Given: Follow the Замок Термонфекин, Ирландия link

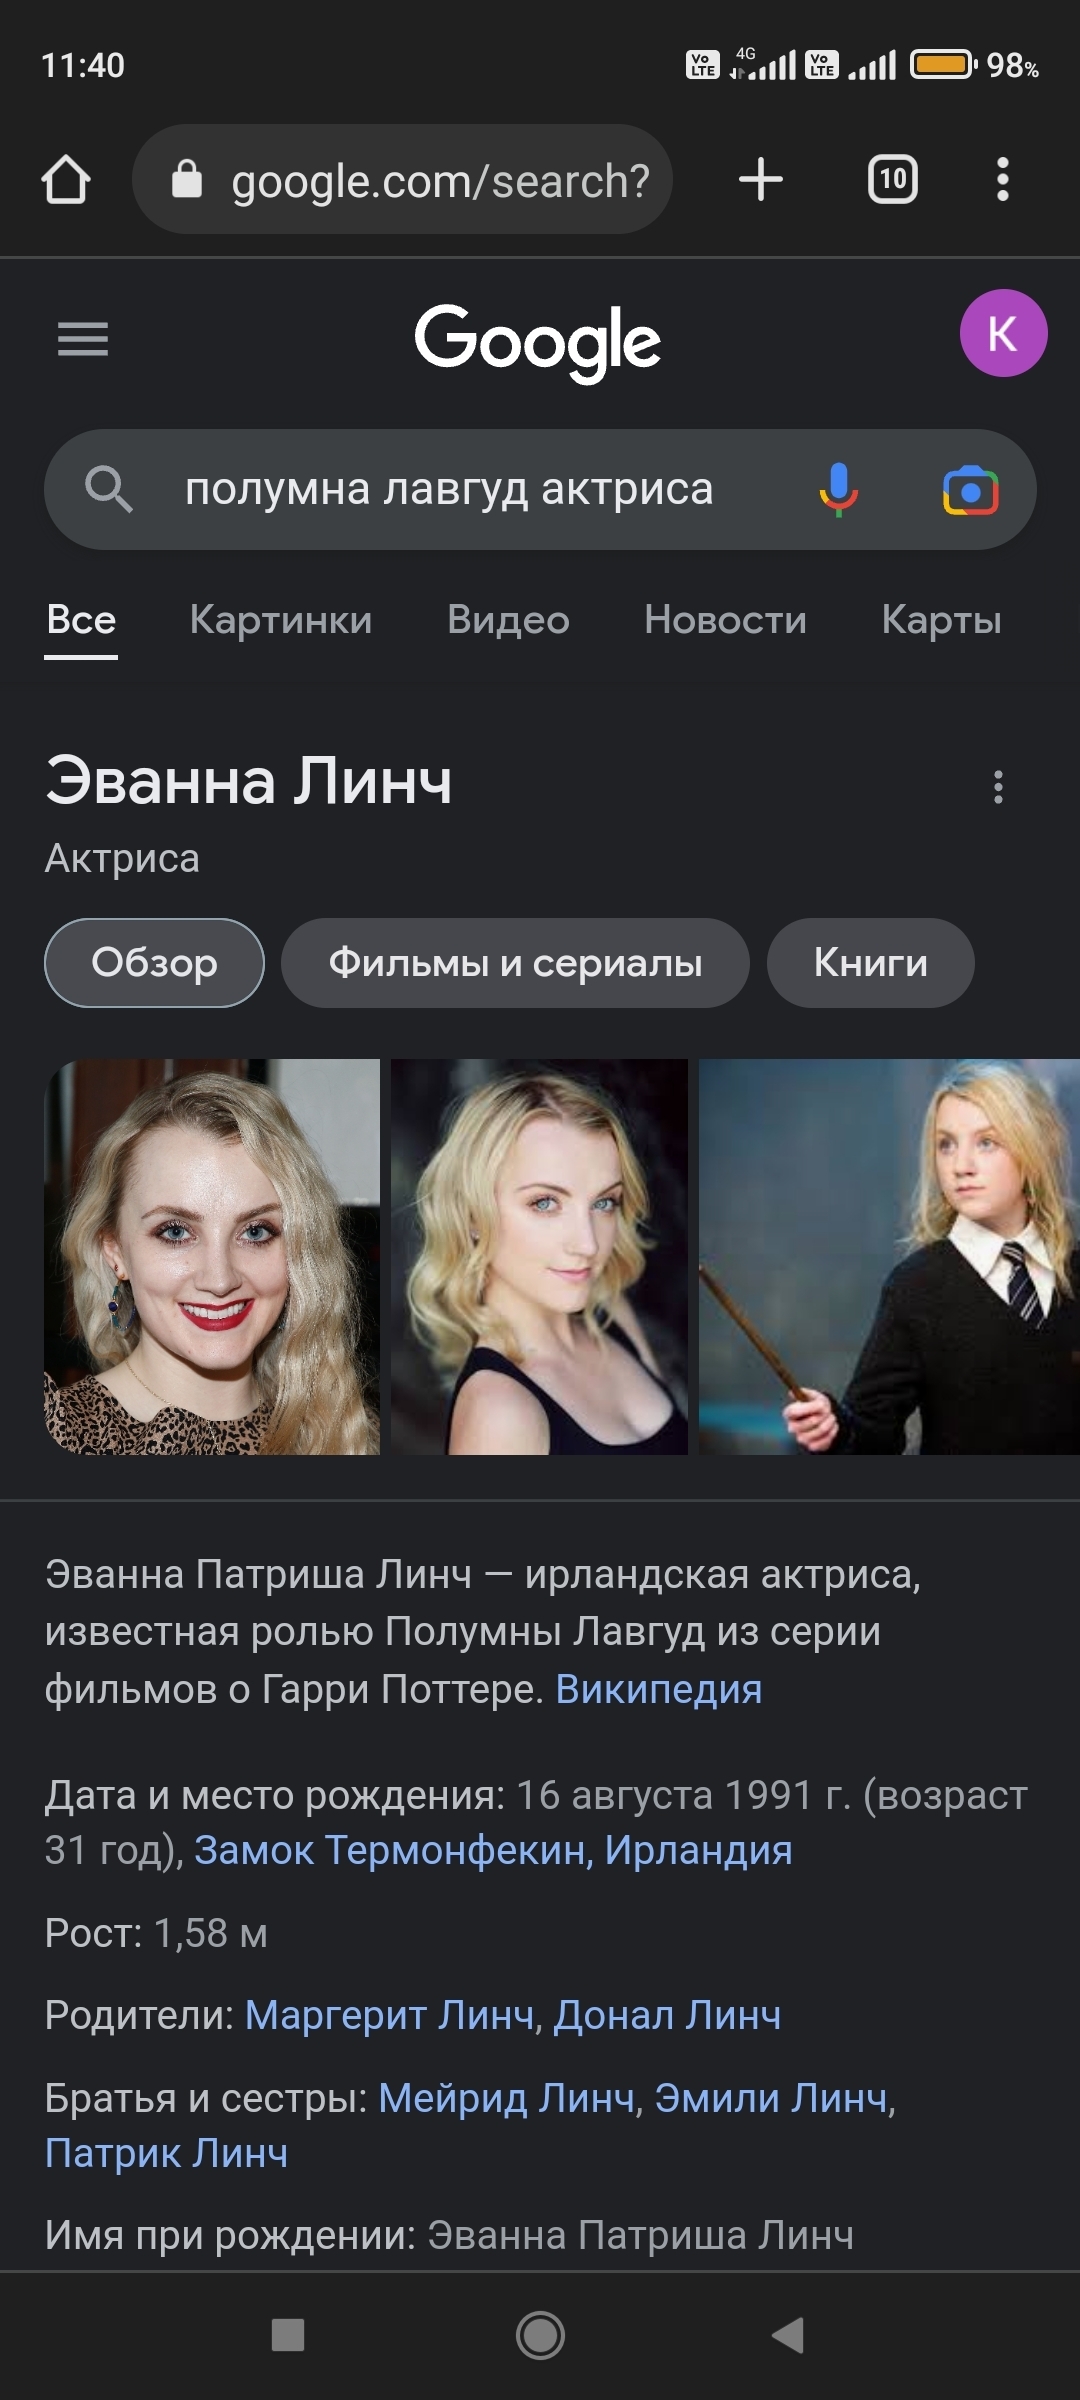Looking at the screenshot, I should click(493, 1850).
